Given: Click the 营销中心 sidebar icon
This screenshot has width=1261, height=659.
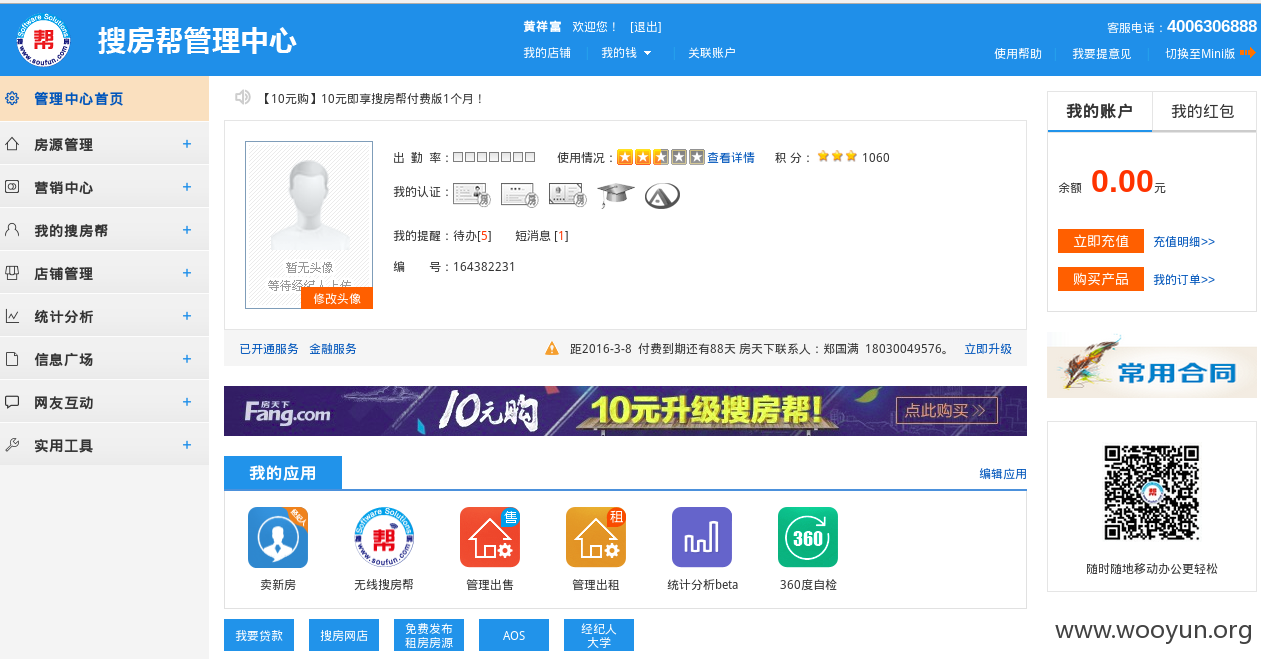Looking at the screenshot, I should pyautogui.click(x=12, y=187).
